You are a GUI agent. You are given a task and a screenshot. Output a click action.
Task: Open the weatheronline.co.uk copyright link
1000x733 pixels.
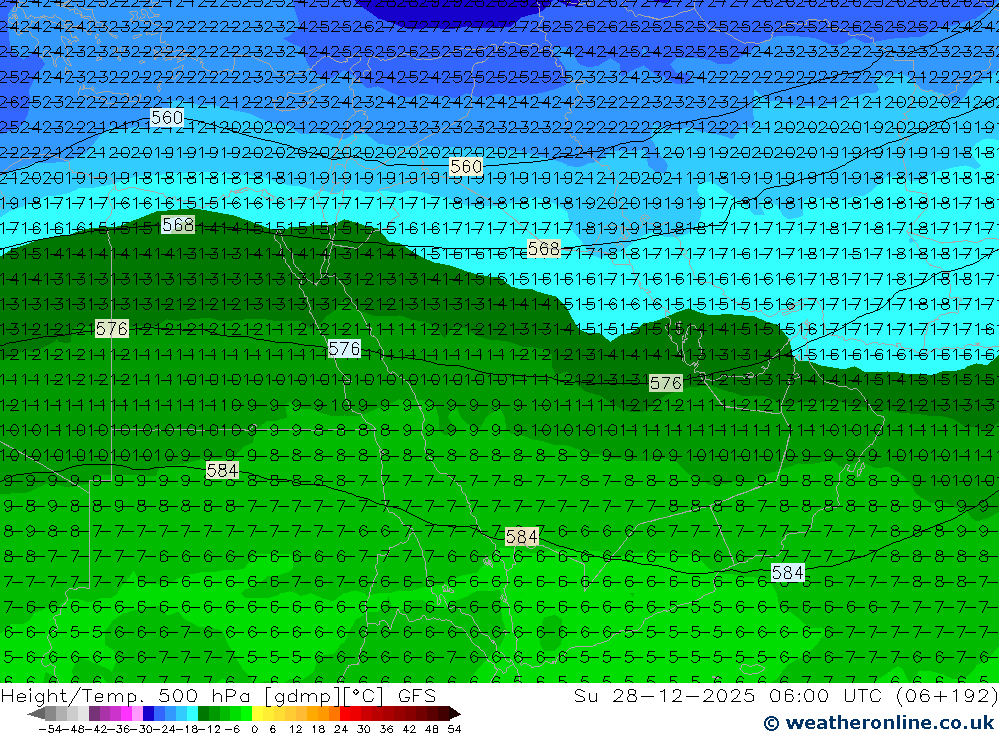point(879,723)
